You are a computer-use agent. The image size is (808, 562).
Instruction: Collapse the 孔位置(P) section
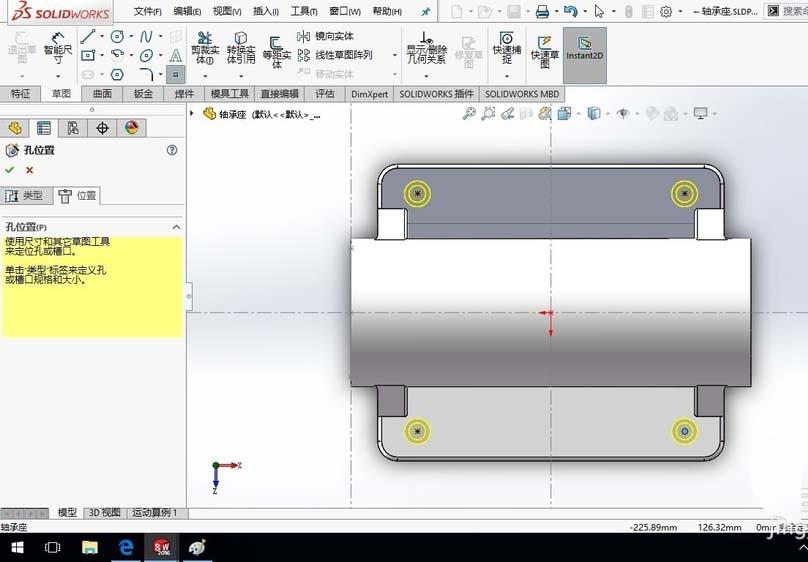pyautogui.click(x=176, y=227)
